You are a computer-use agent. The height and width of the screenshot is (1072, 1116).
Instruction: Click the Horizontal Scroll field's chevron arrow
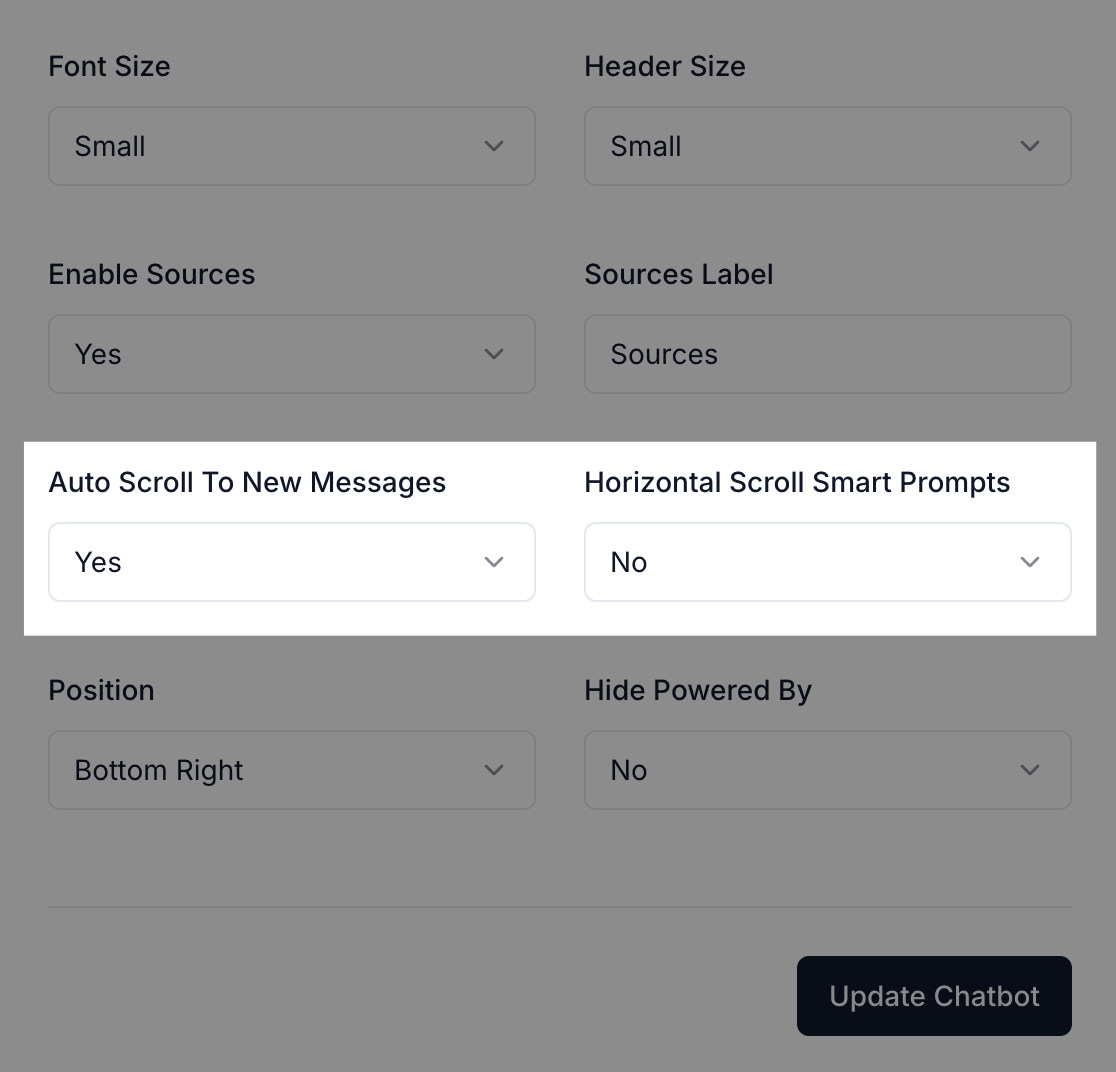point(1030,562)
